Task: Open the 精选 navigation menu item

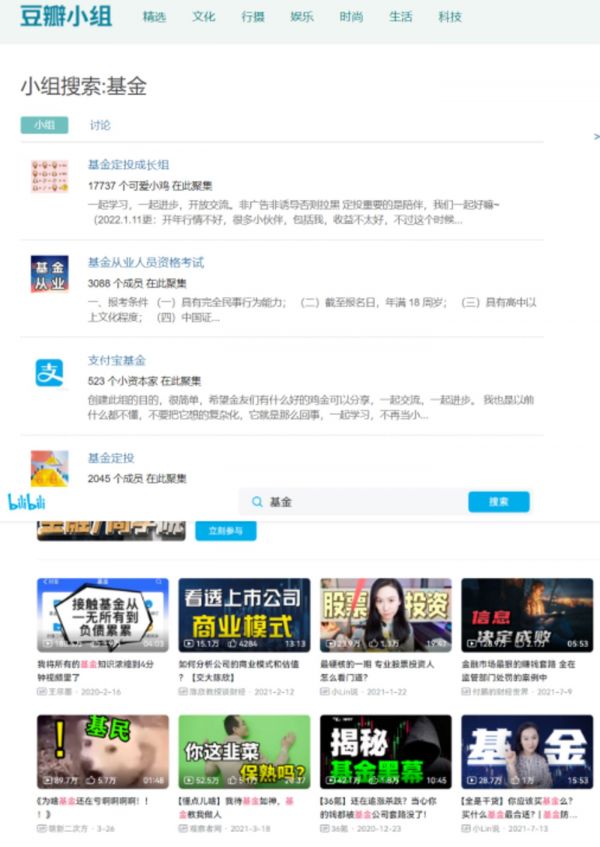Action: pyautogui.click(x=154, y=17)
